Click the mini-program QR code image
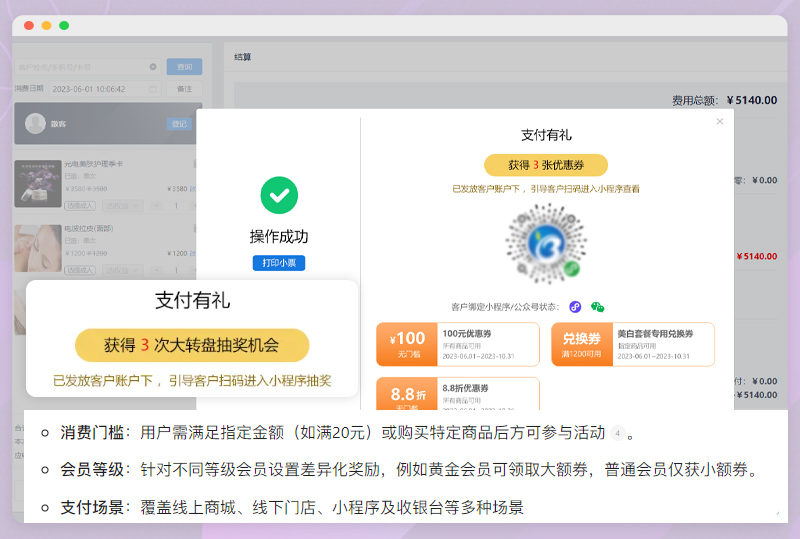800x539 pixels. click(546, 243)
